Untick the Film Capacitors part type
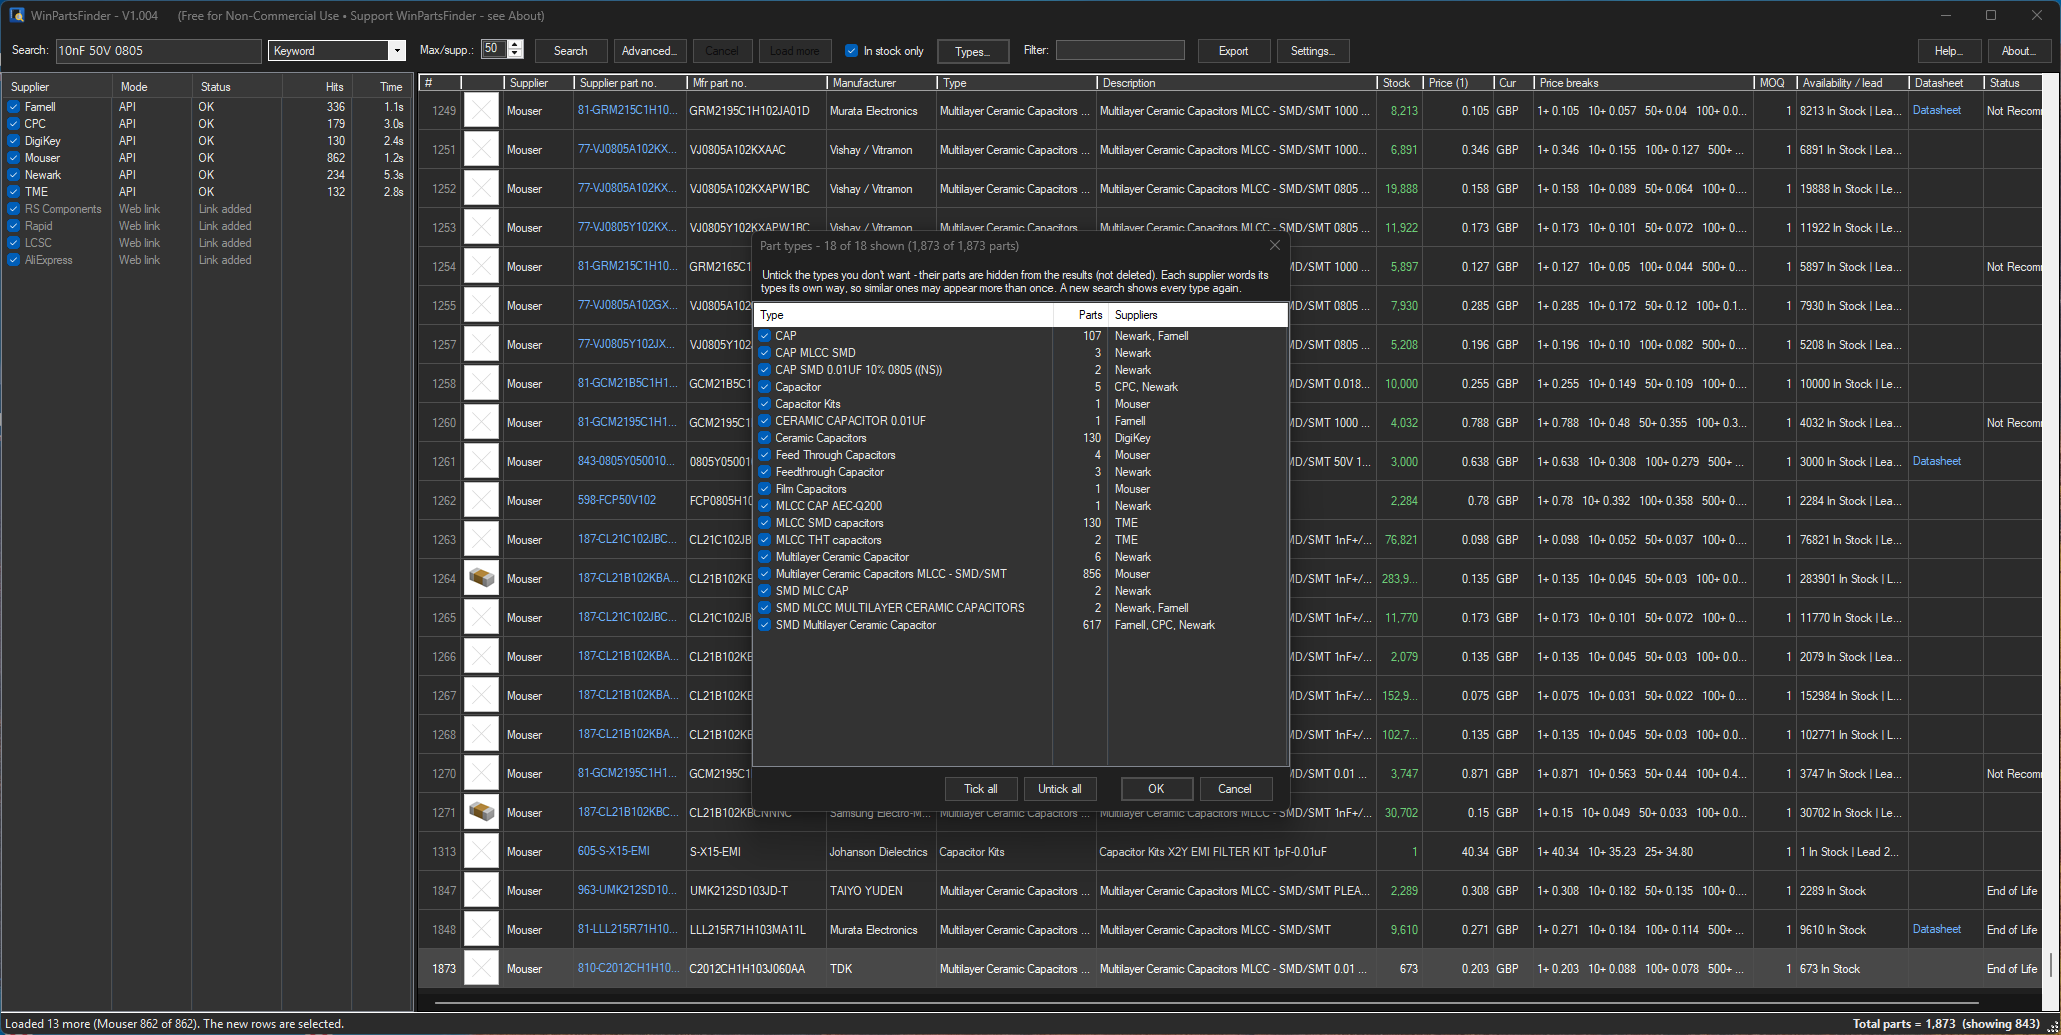 (x=765, y=489)
